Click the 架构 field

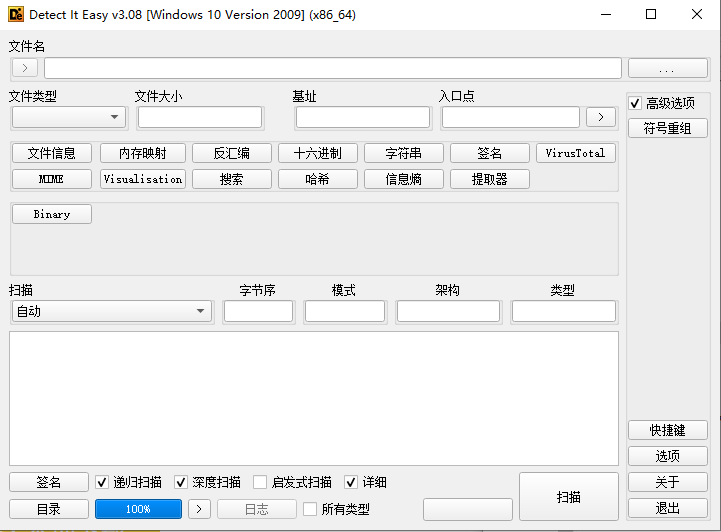(448, 311)
